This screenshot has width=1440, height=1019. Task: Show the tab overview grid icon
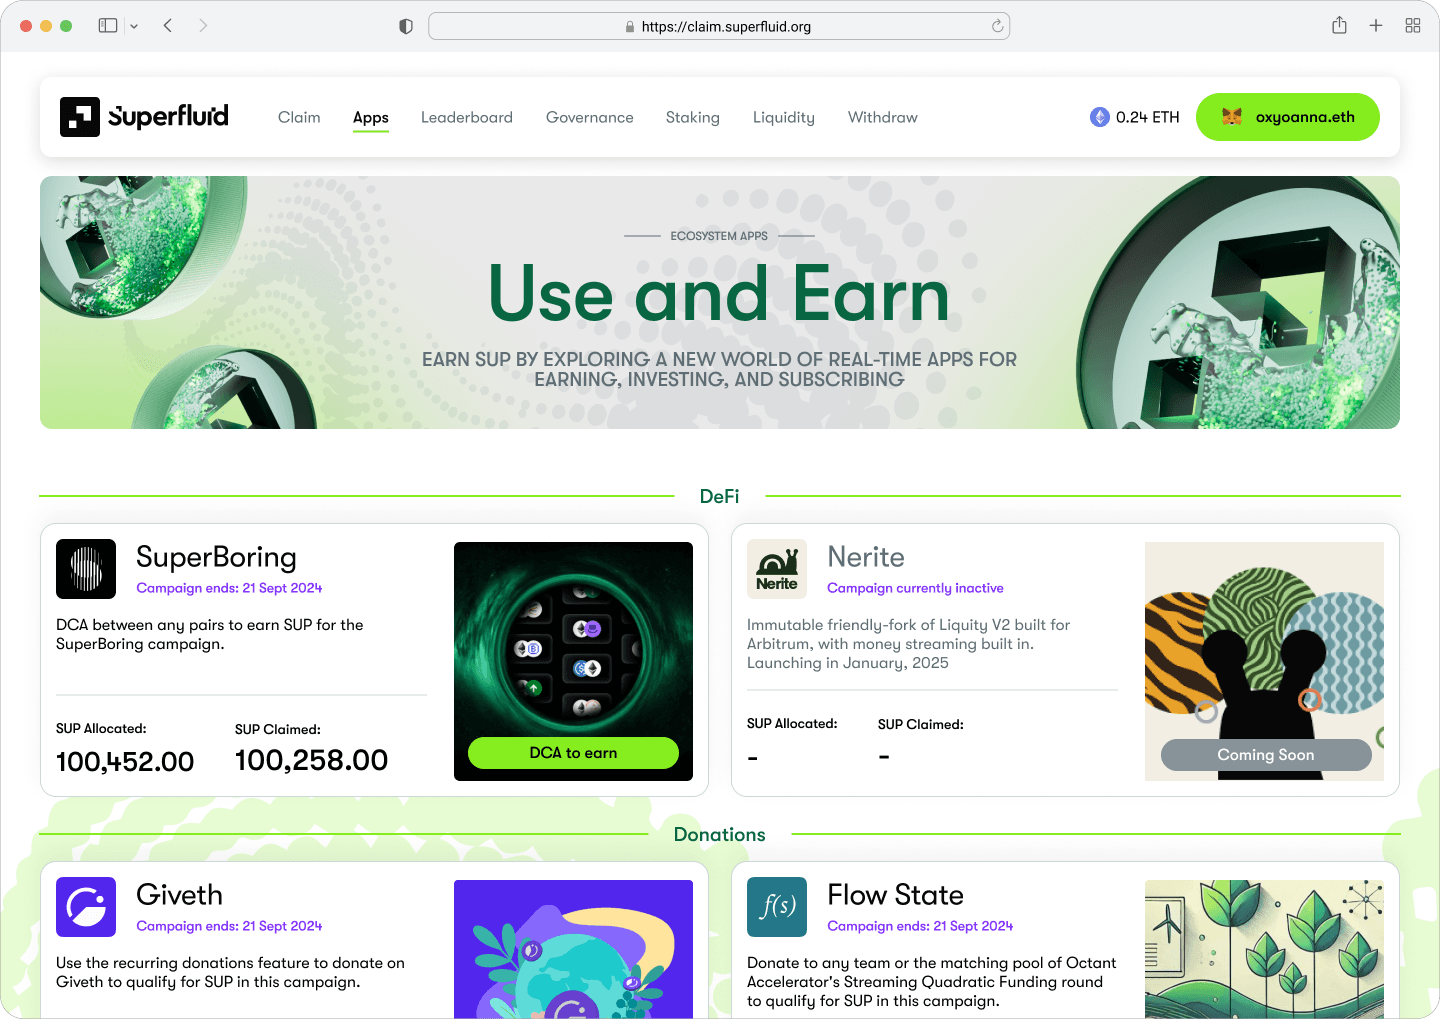tap(1413, 26)
